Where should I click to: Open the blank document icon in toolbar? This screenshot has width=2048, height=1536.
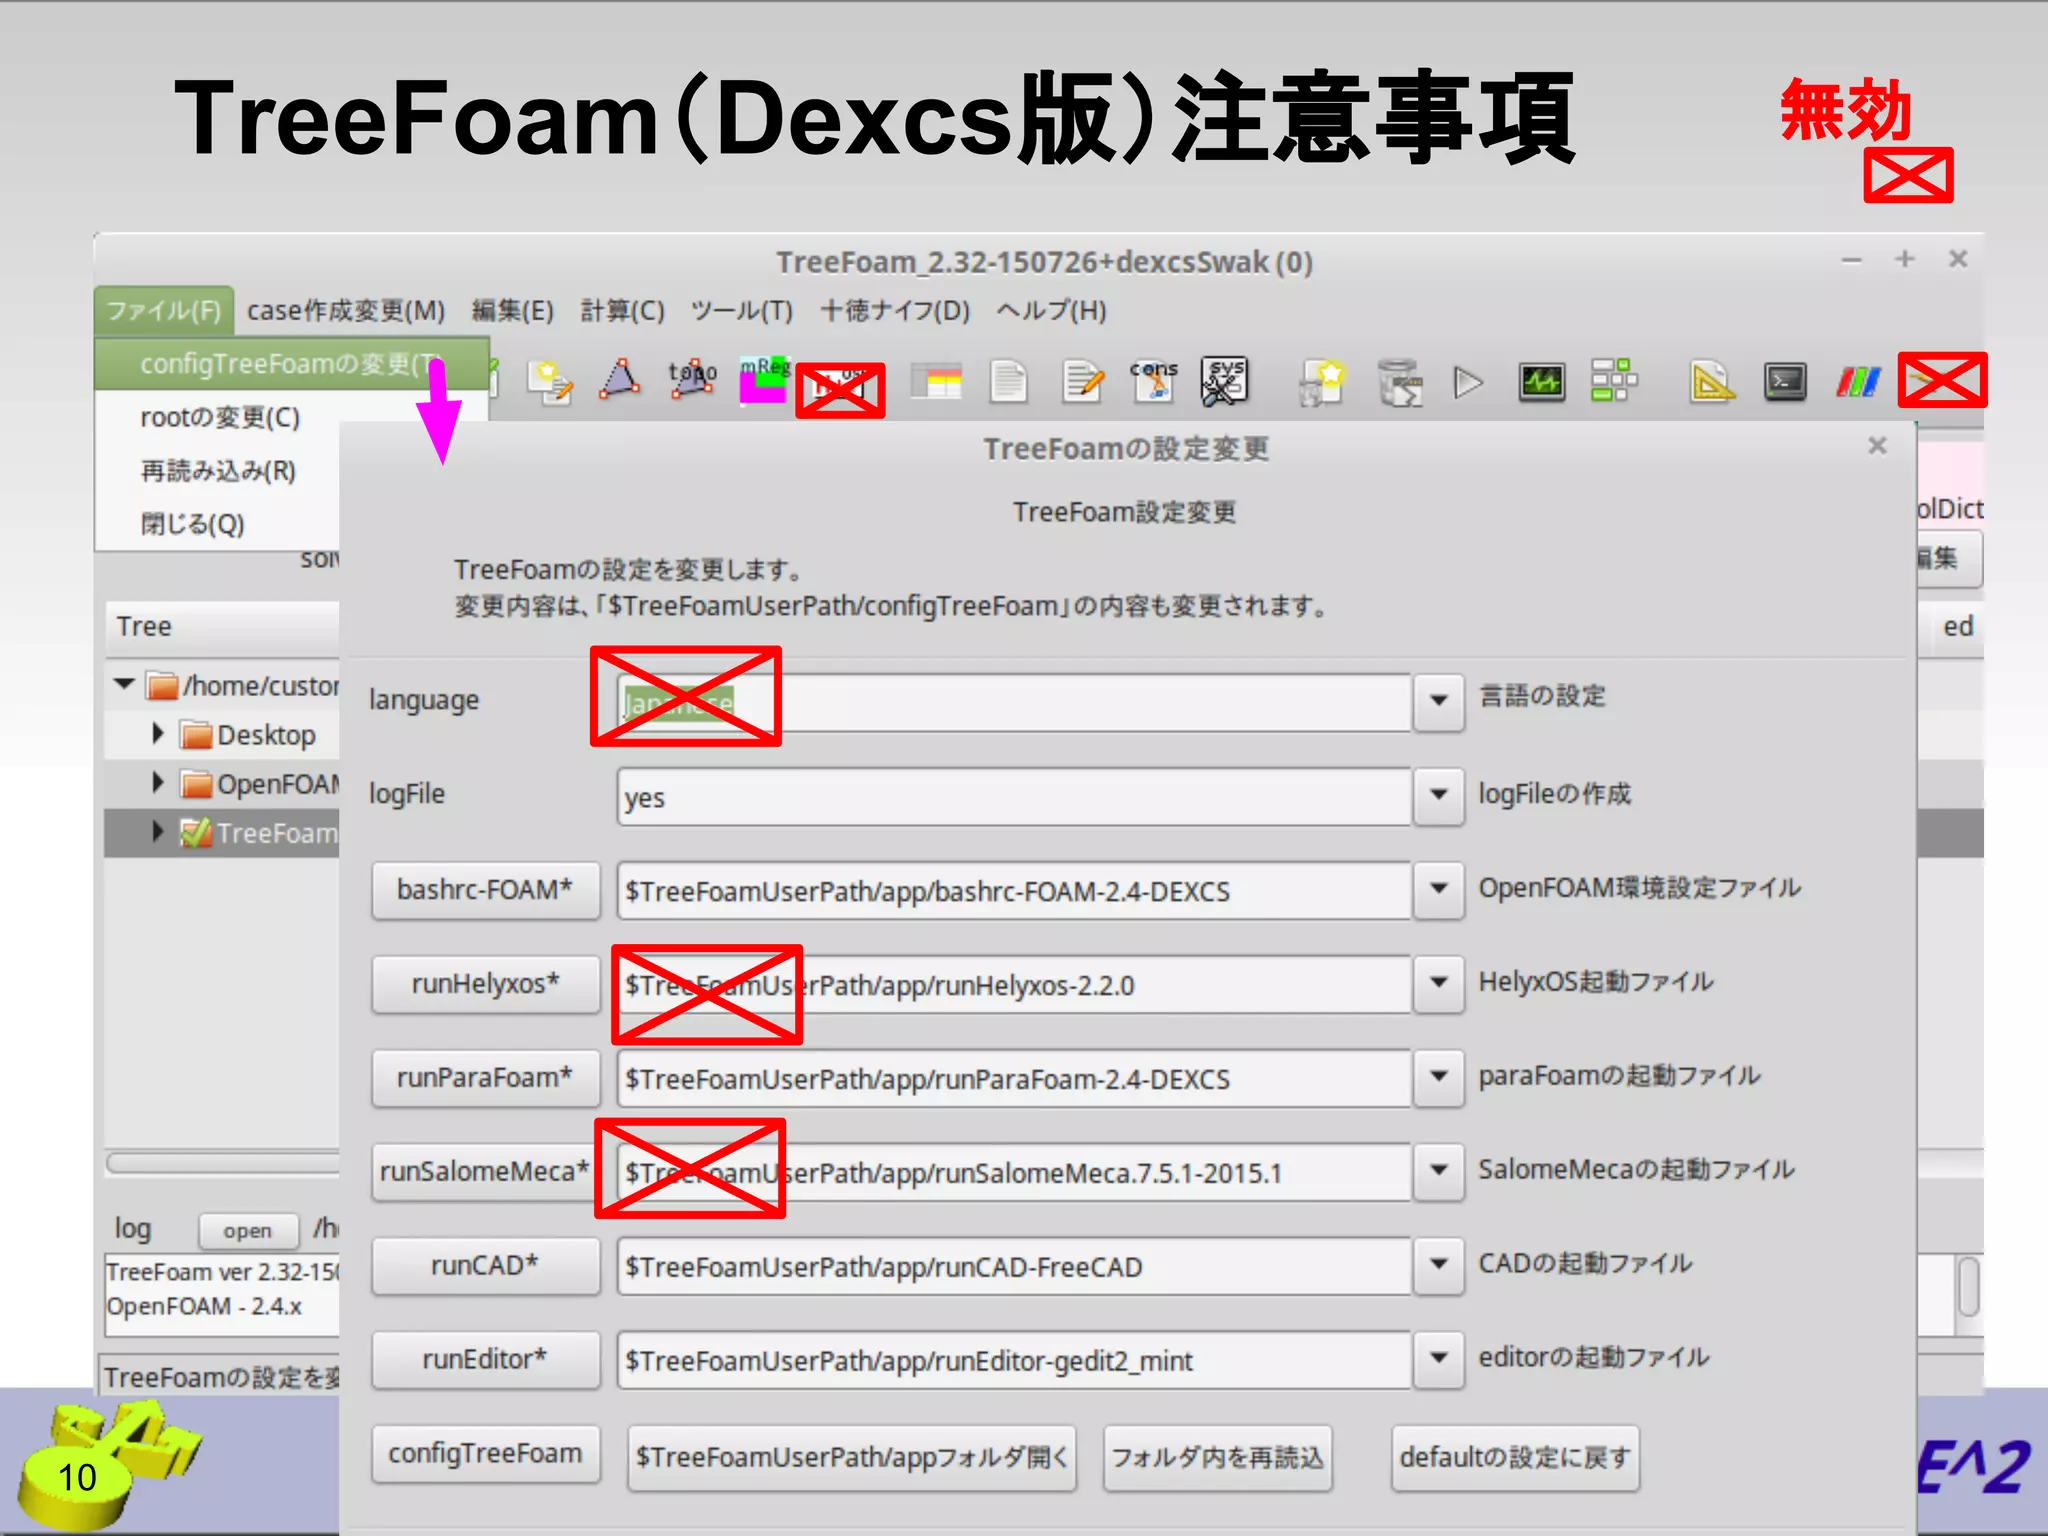(1008, 382)
